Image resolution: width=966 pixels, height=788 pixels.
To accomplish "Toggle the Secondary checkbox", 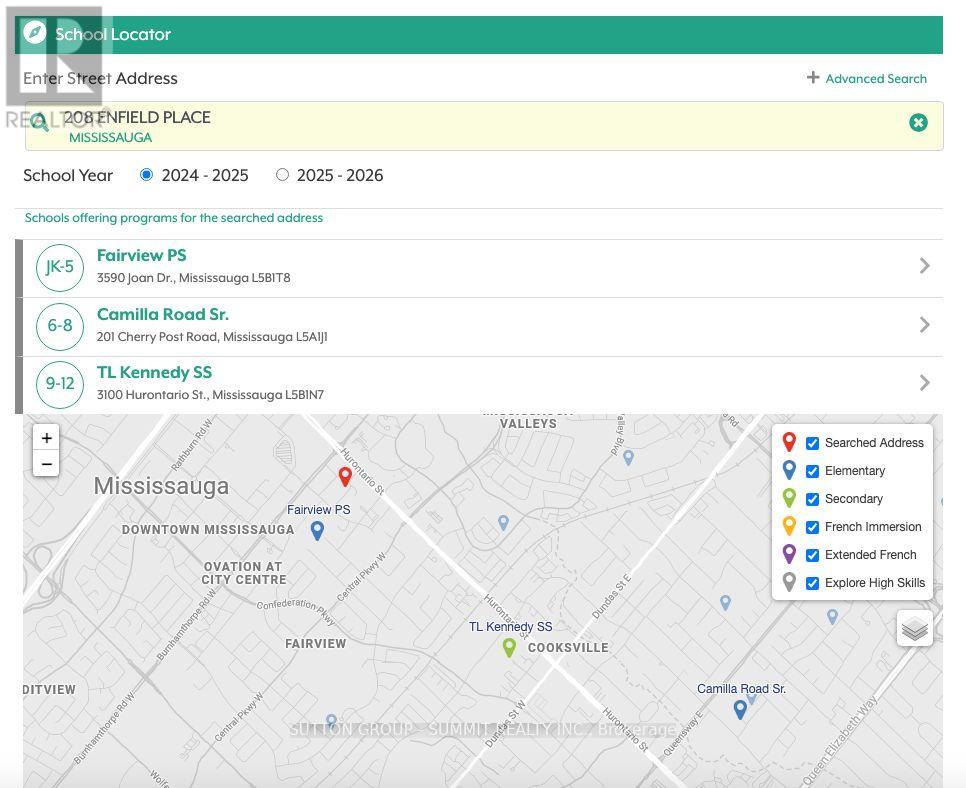I will (813, 499).
